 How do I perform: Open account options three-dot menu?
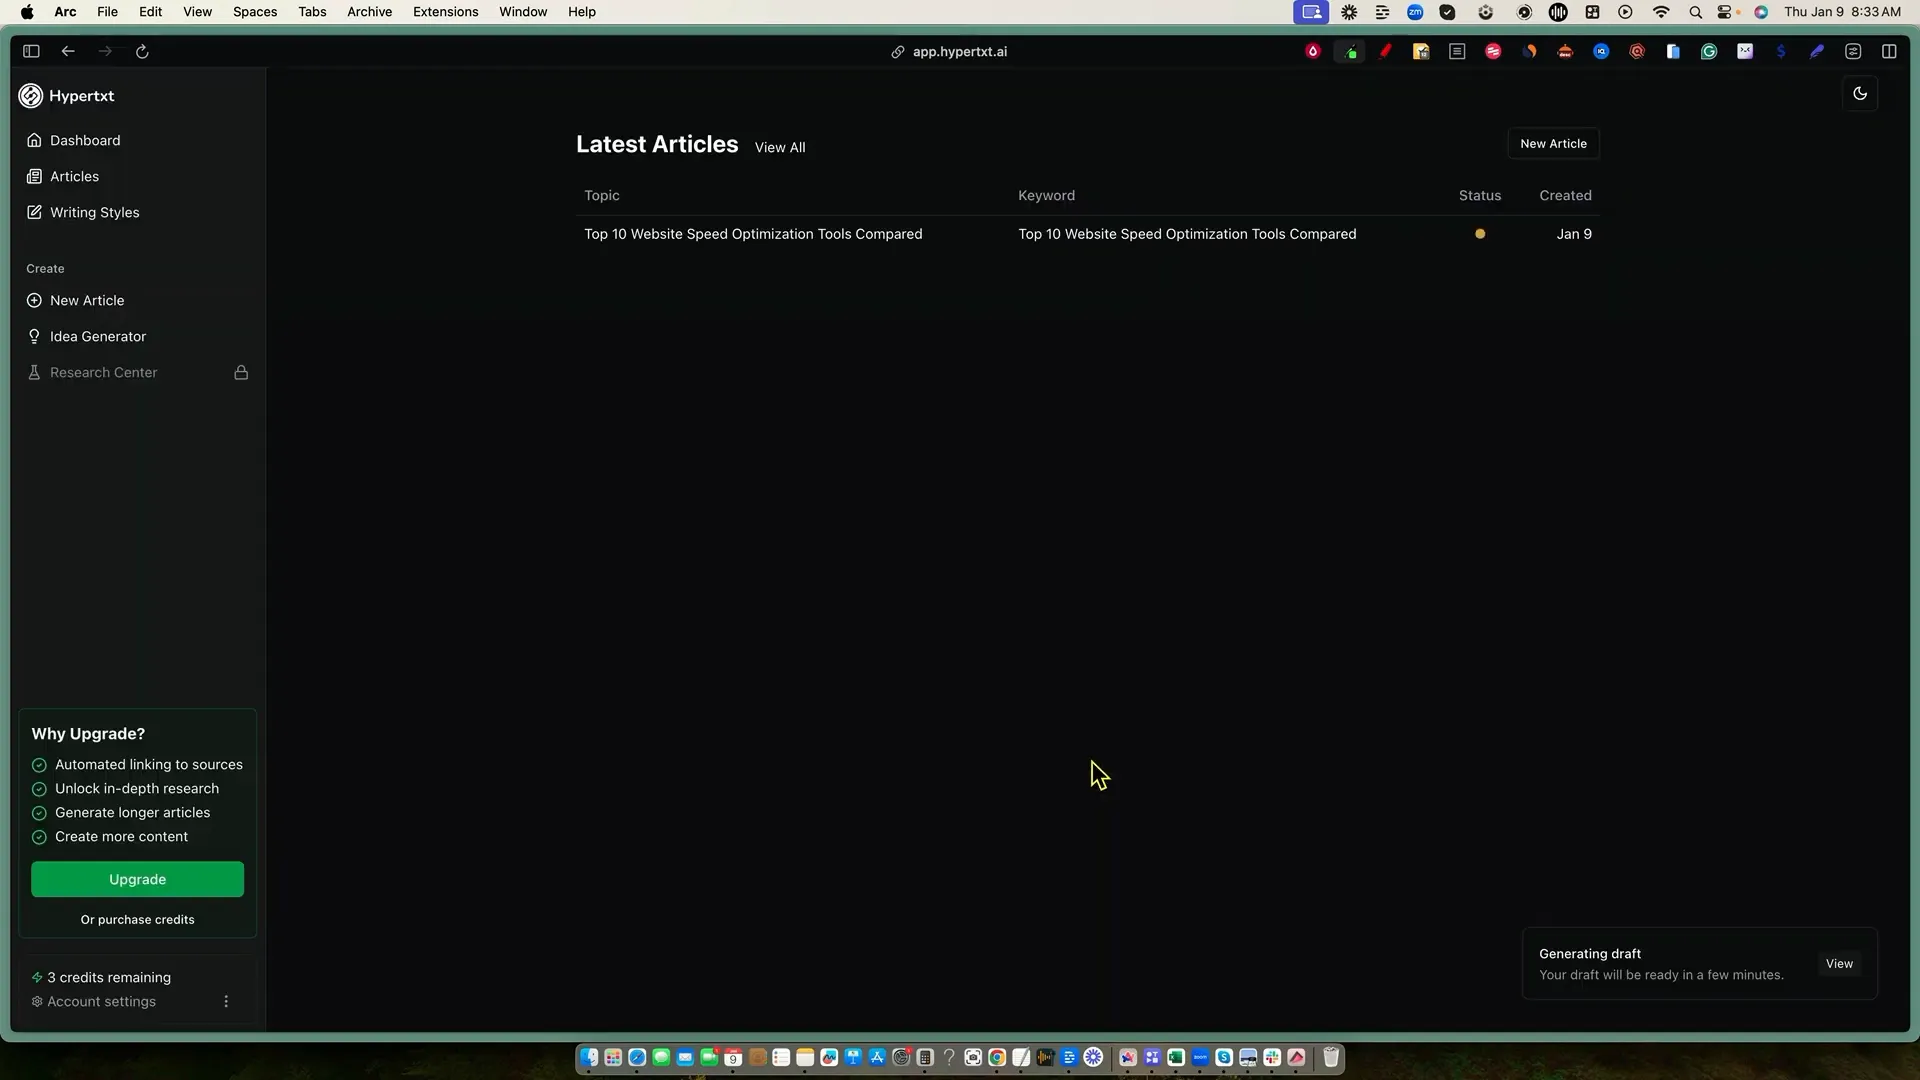tap(226, 1001)
